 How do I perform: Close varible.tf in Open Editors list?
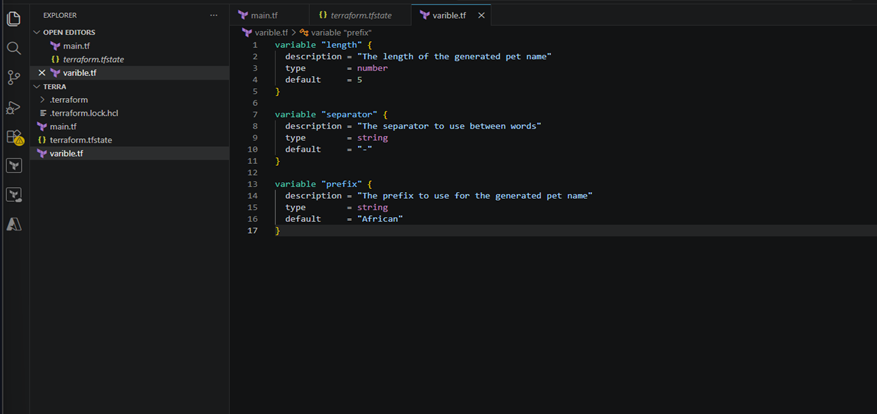[x=41, y=73]
